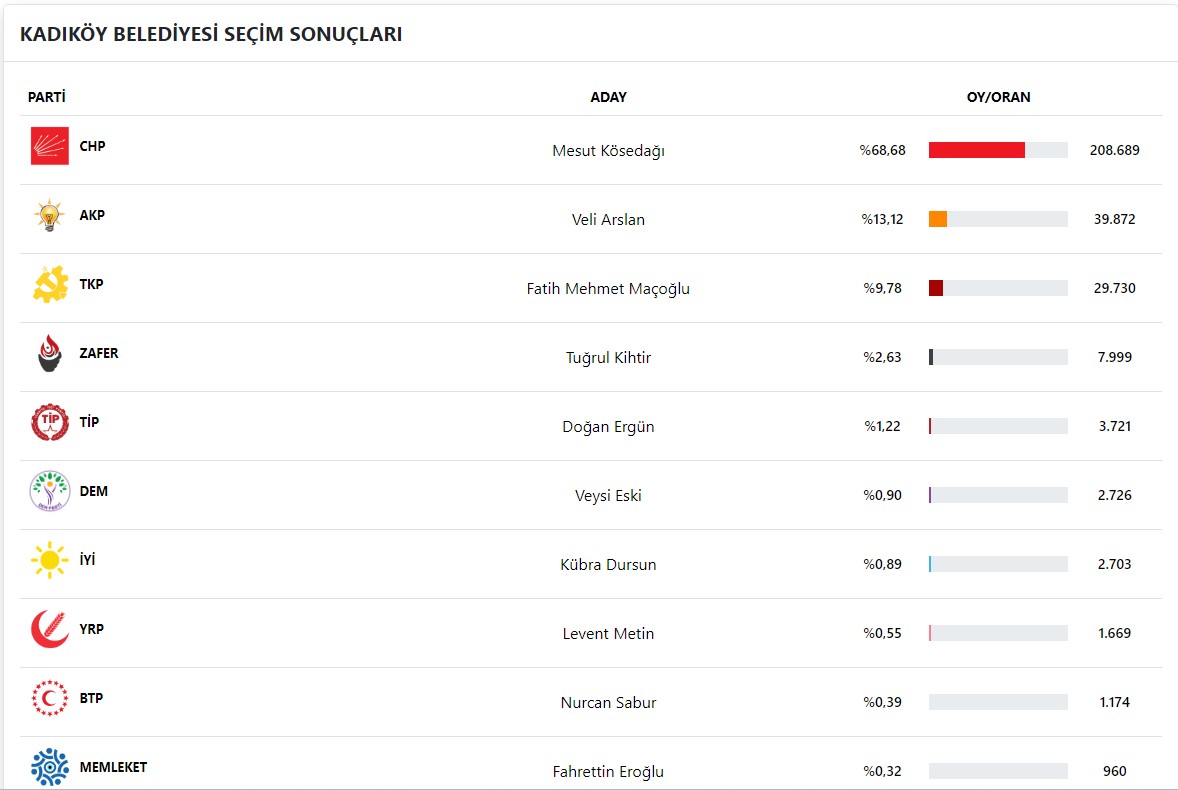Select the OY/ORAN column header
The height and width of the screenshot is (790, 1178).
tap(998, 97)
